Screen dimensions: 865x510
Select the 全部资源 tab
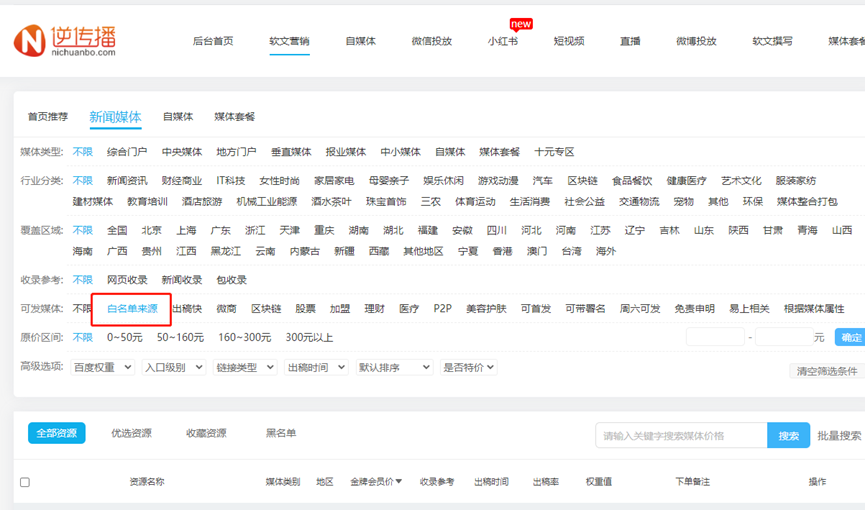(56, 433)
